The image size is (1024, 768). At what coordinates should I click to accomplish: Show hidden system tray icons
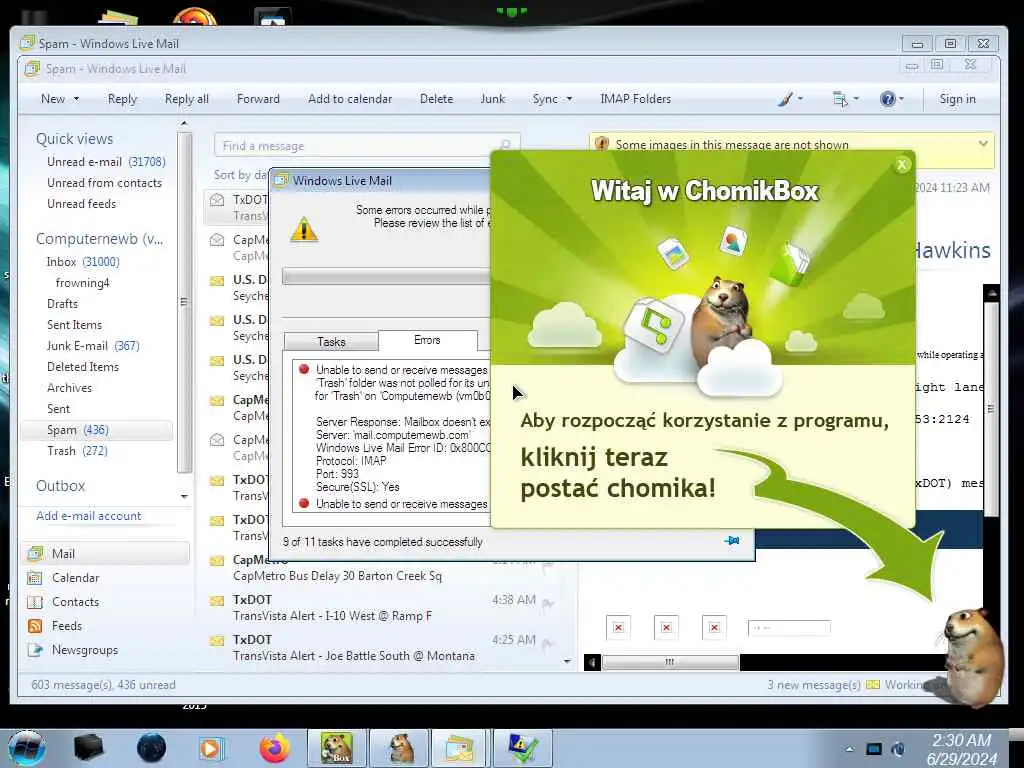(x=850, y=749)
